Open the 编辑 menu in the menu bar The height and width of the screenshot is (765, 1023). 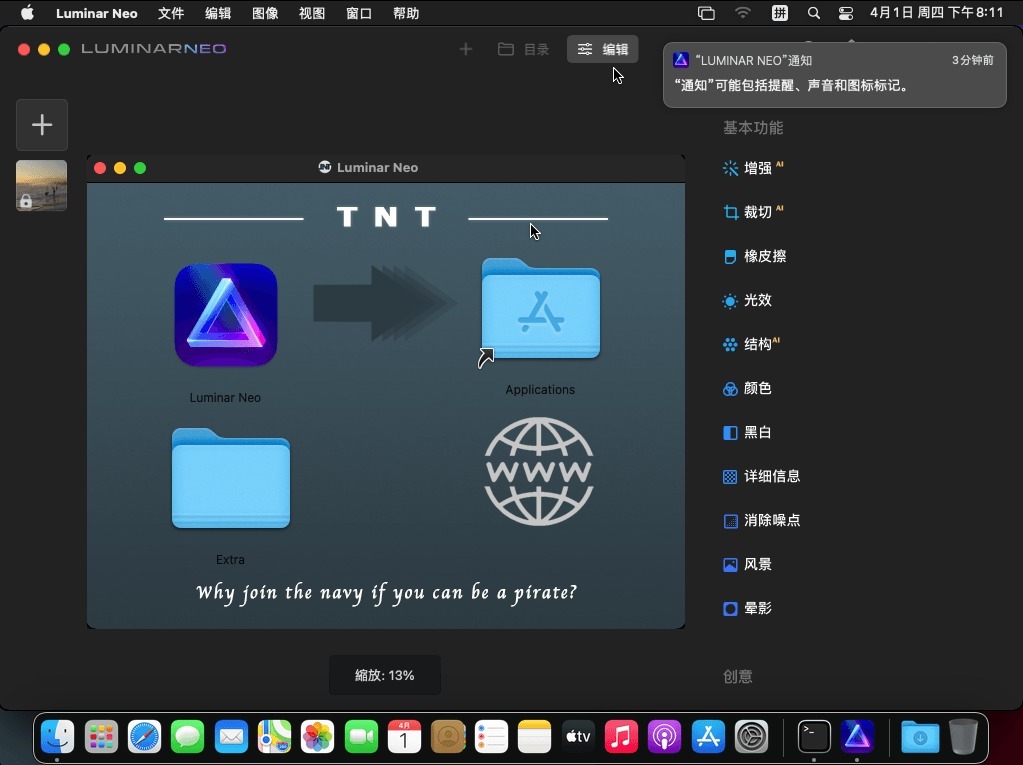pyautogui.click(x=218, y=13)
